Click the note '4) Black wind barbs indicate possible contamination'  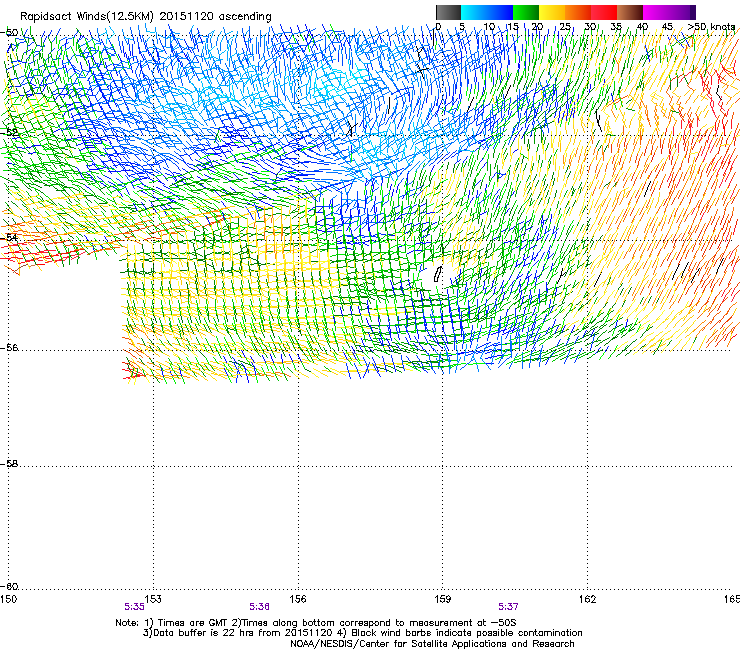click(460, 633)
